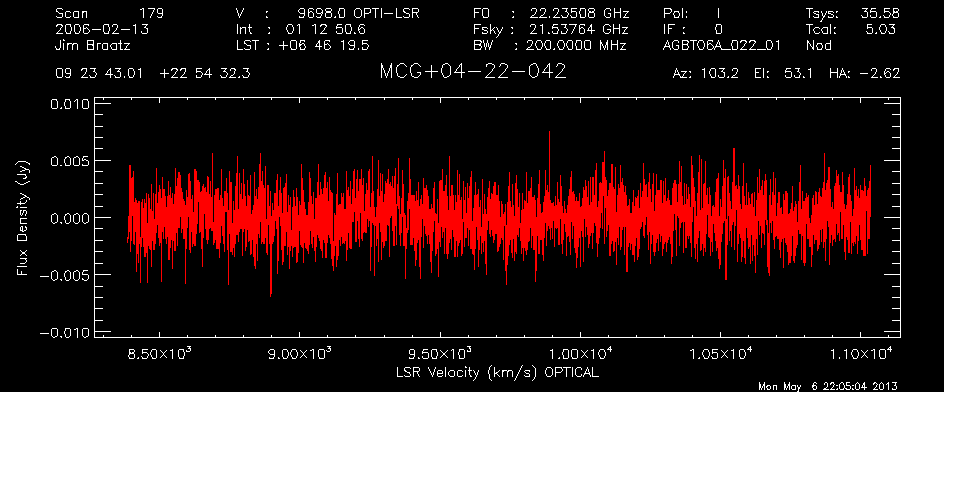Select the F0 frequency 22.23508 GHz
962x490 pixels.
point(579,13)
